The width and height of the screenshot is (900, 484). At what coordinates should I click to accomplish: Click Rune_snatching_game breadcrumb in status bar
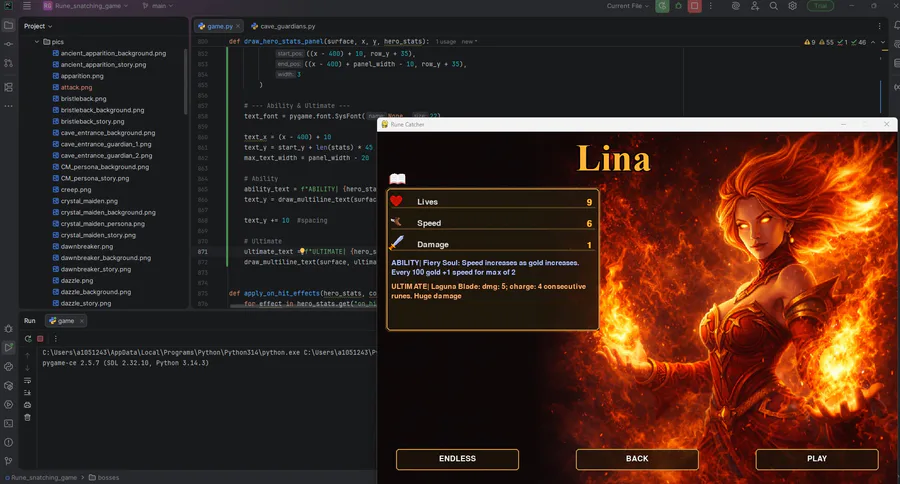click(40, 478)
